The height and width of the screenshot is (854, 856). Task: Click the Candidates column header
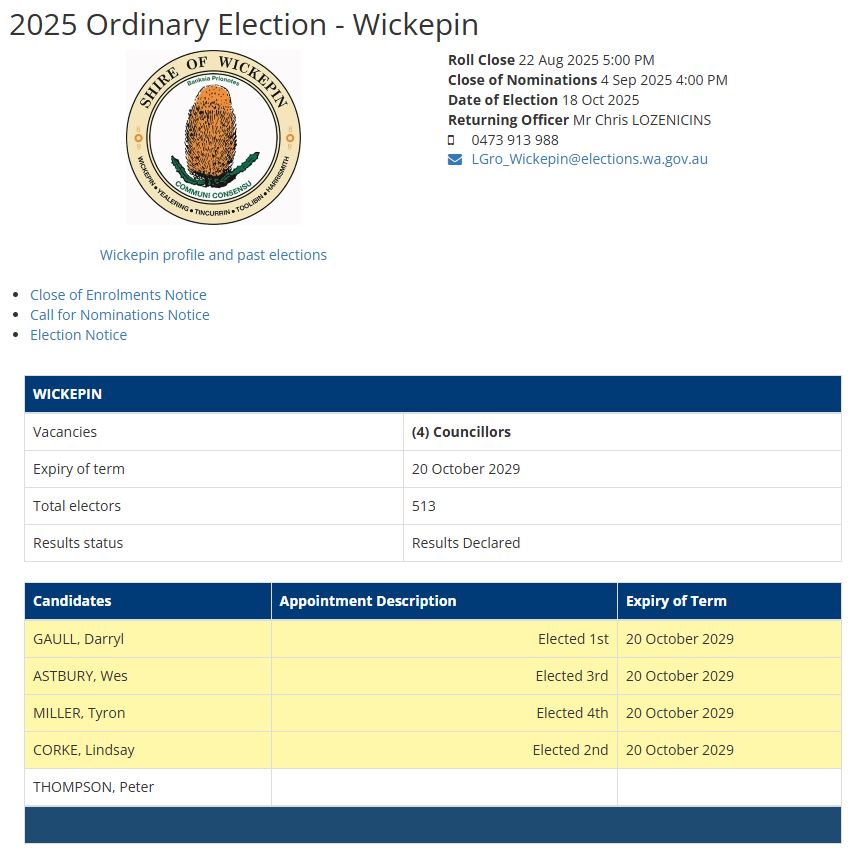(x=72, y=601)
